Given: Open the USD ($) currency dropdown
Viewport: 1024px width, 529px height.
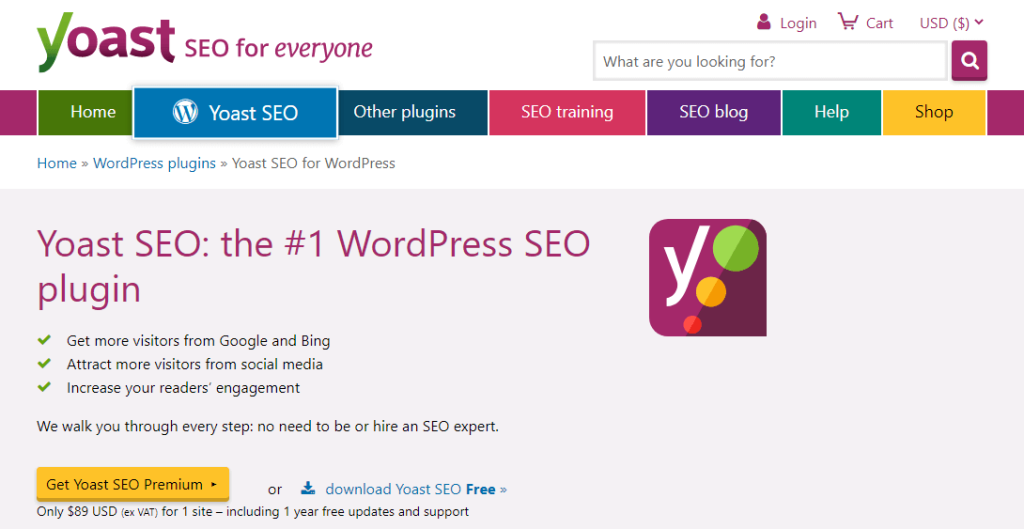Looking at the screenshot, I should point(951,22).
